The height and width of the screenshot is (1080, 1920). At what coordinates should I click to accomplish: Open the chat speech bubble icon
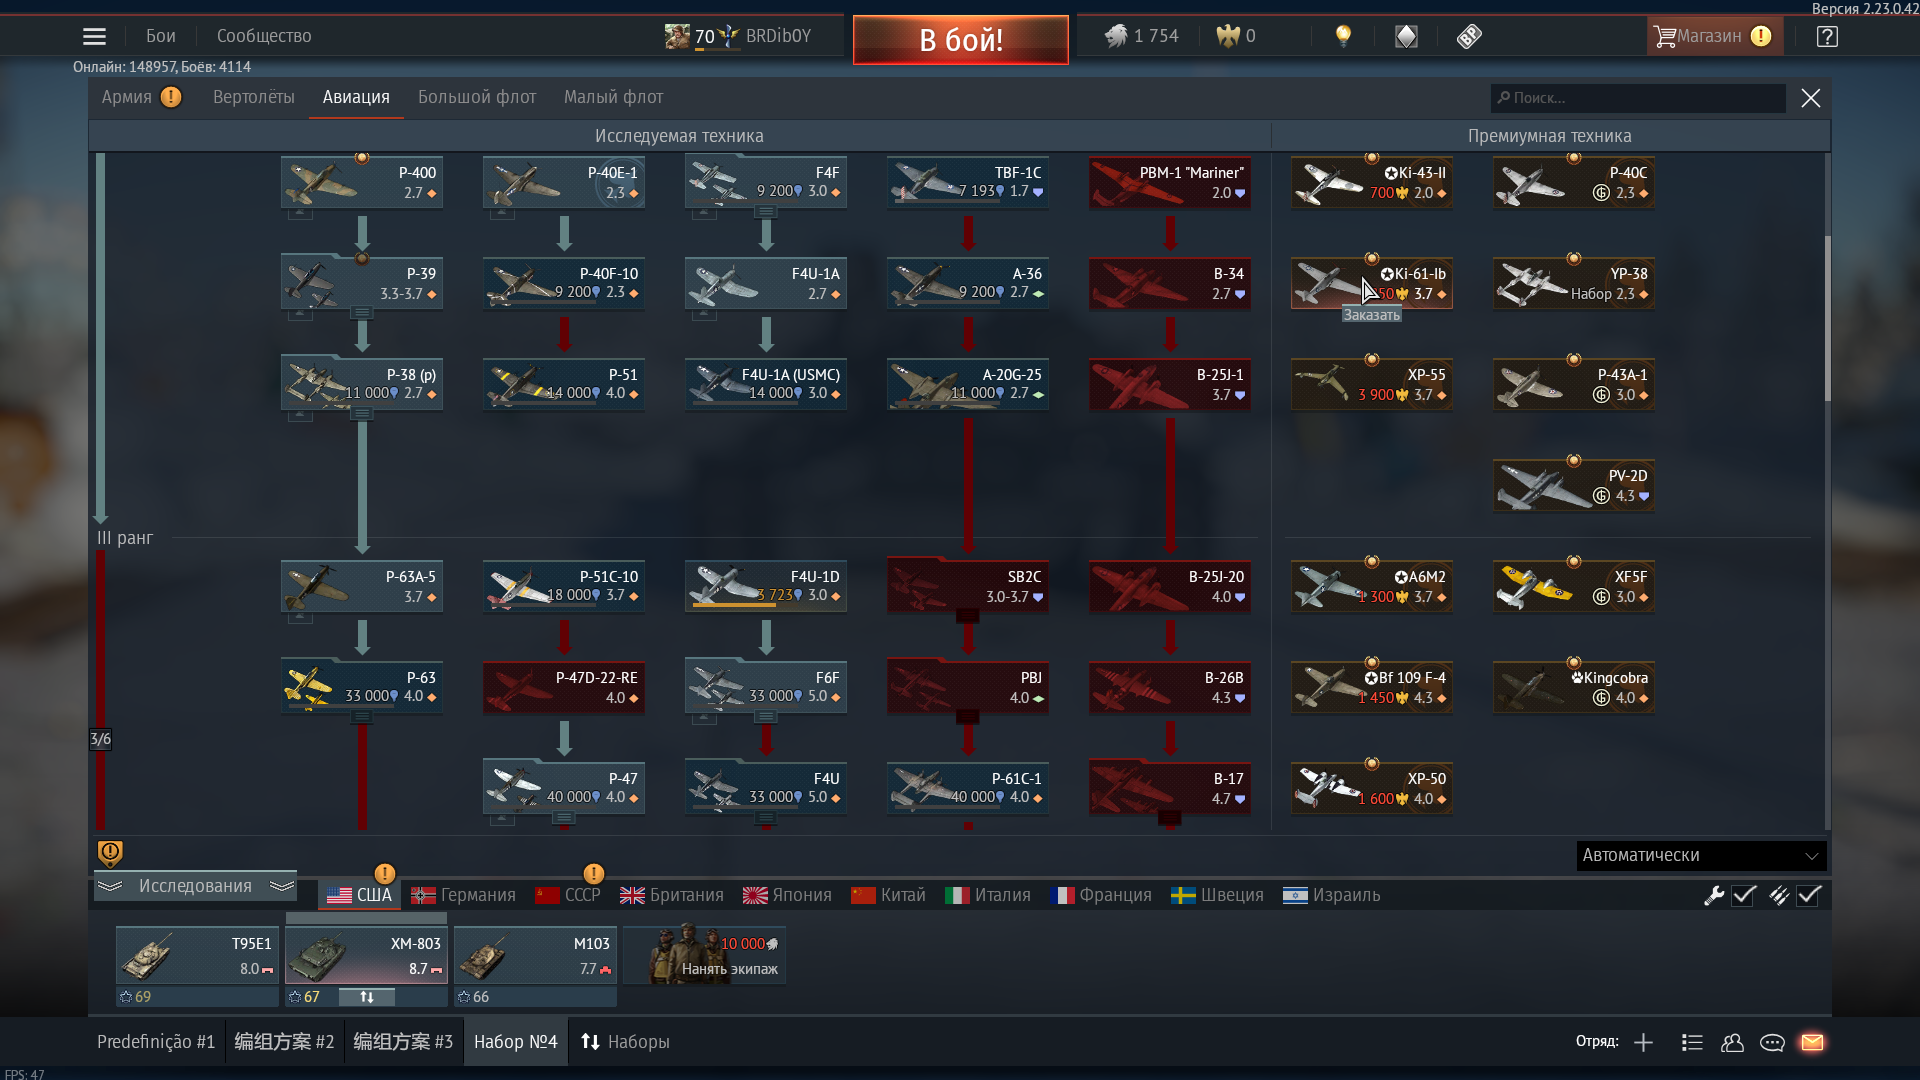click(1772, 1042)
